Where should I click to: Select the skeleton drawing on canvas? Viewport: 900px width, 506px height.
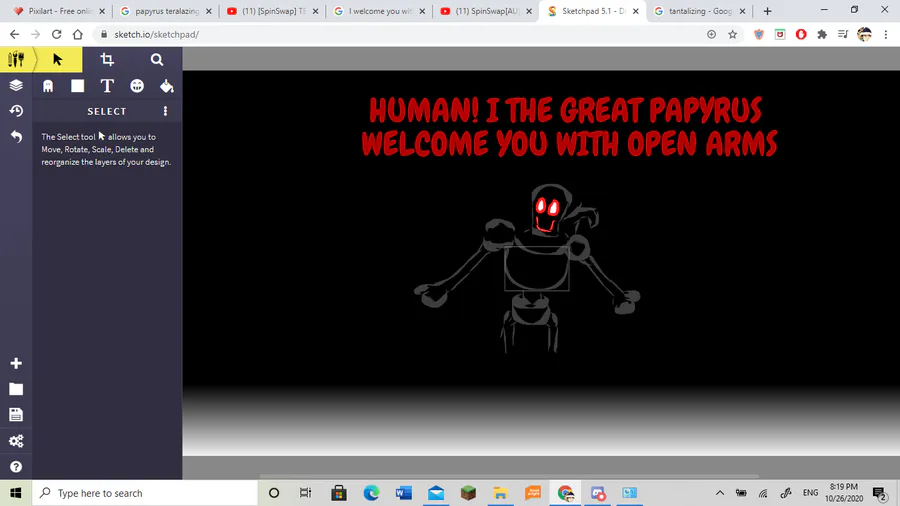pyautogui.click(x=528, y=268)
